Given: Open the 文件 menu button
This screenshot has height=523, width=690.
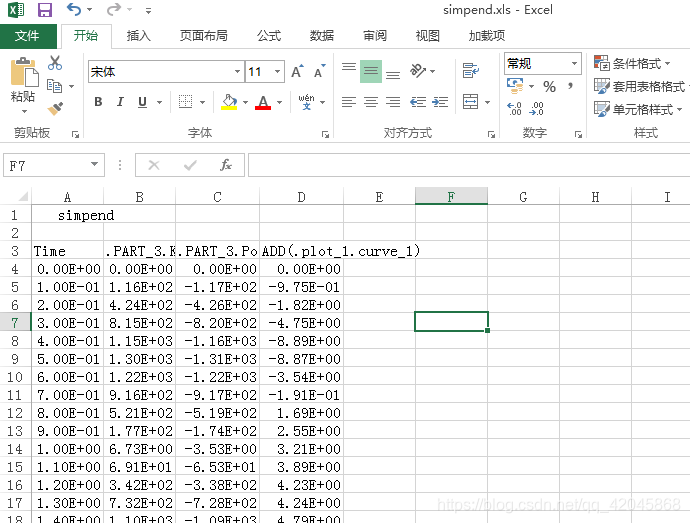Looking at the screenshot, I should pos(27,36).
